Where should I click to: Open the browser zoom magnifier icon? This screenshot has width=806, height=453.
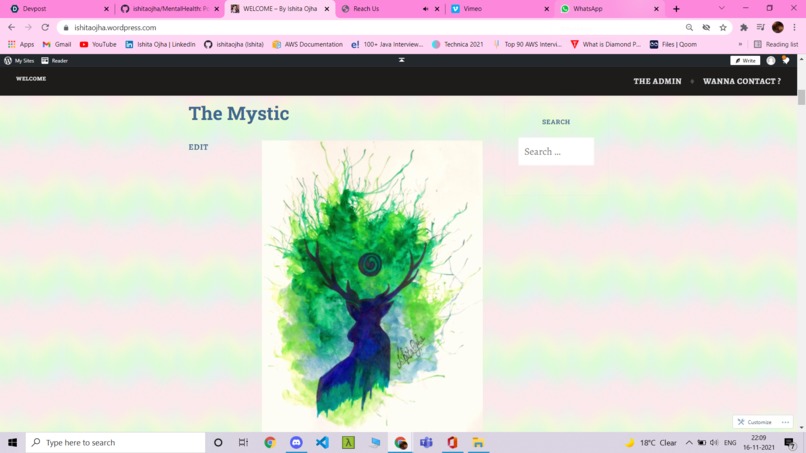point(689,28)
